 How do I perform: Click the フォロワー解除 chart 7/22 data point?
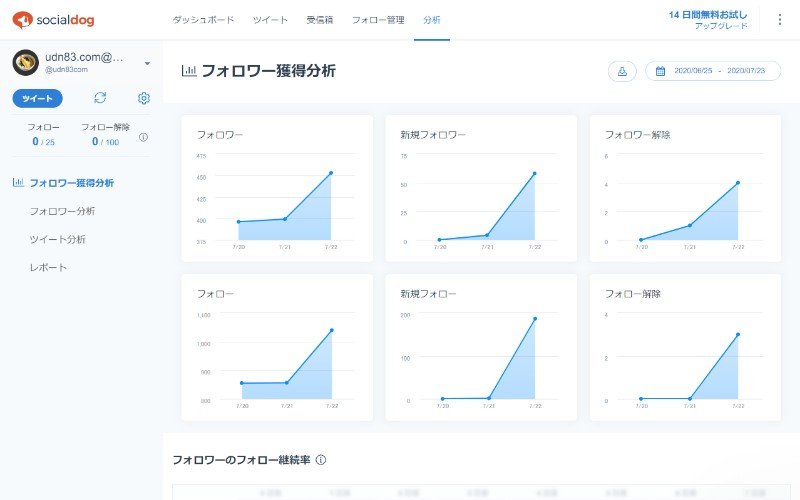pos(738,183)
